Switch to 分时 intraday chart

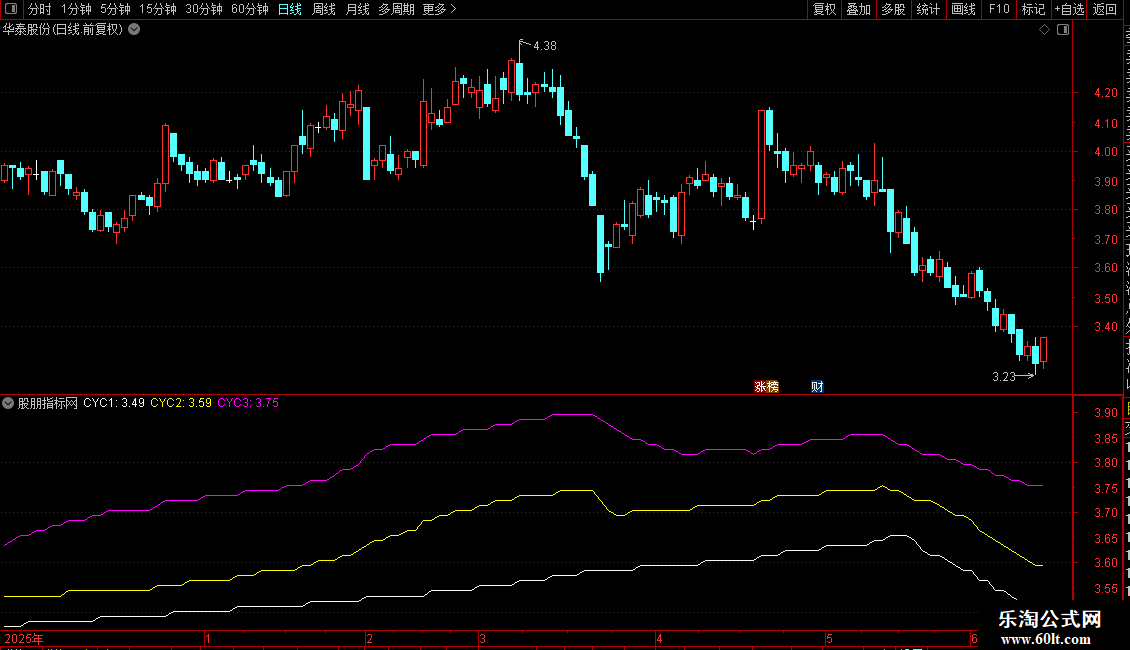click(x=40, y=9)
